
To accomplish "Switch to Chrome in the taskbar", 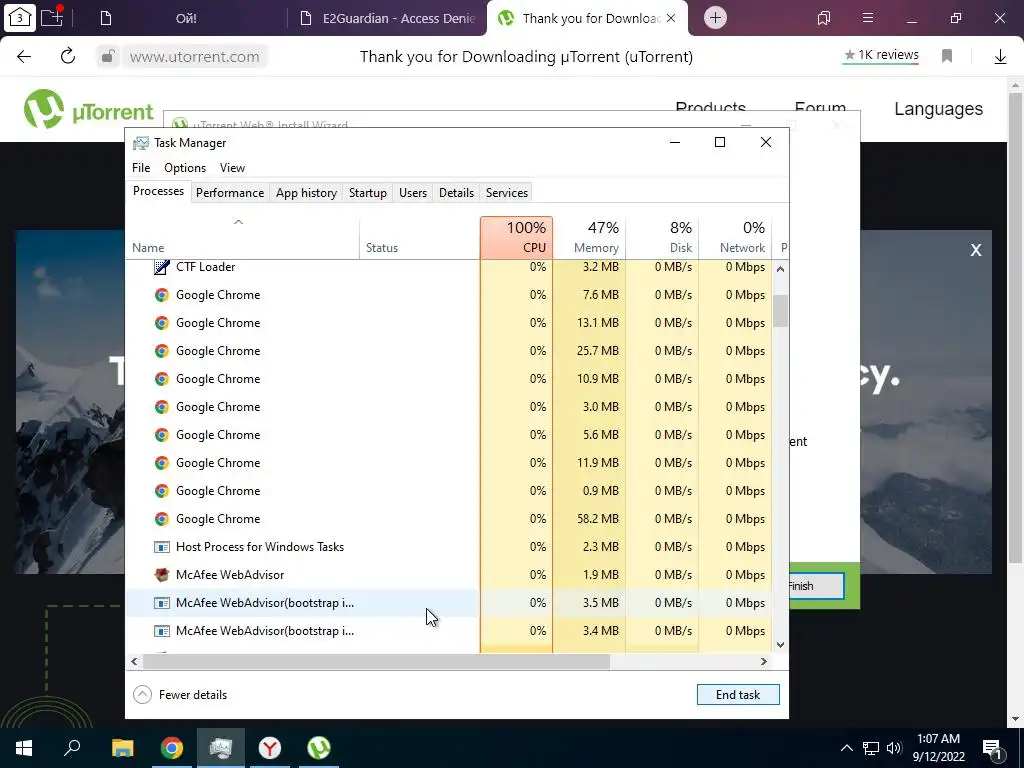I will coord(172,748).
